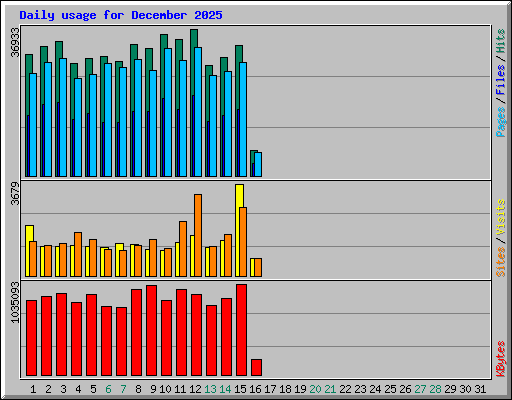Click day label 6 on the x-axis

click(108, 389)
